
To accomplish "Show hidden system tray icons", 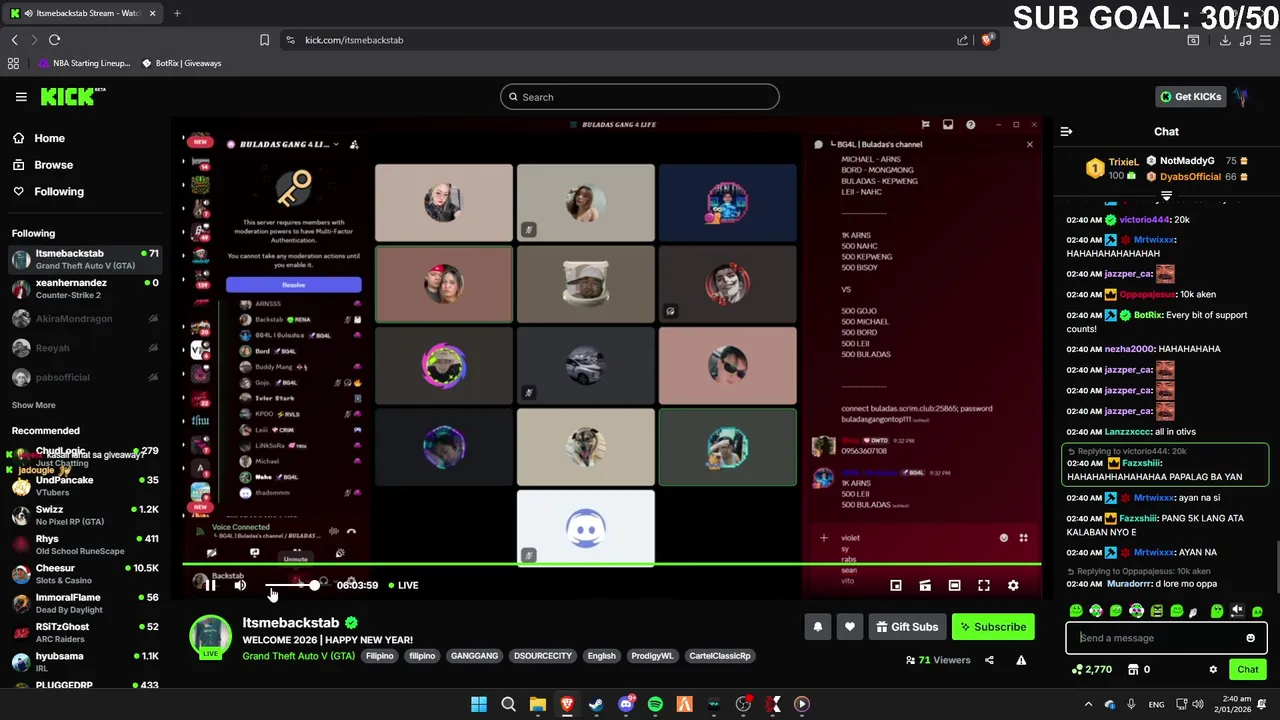I will pyautogui.click(x=1088, y=704).
